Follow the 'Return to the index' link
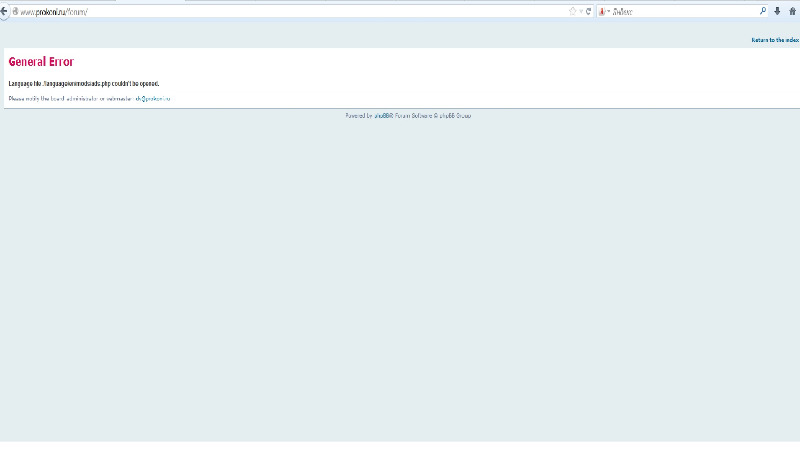The width and height of the screenshot is (800, 452). coord(774,40)
